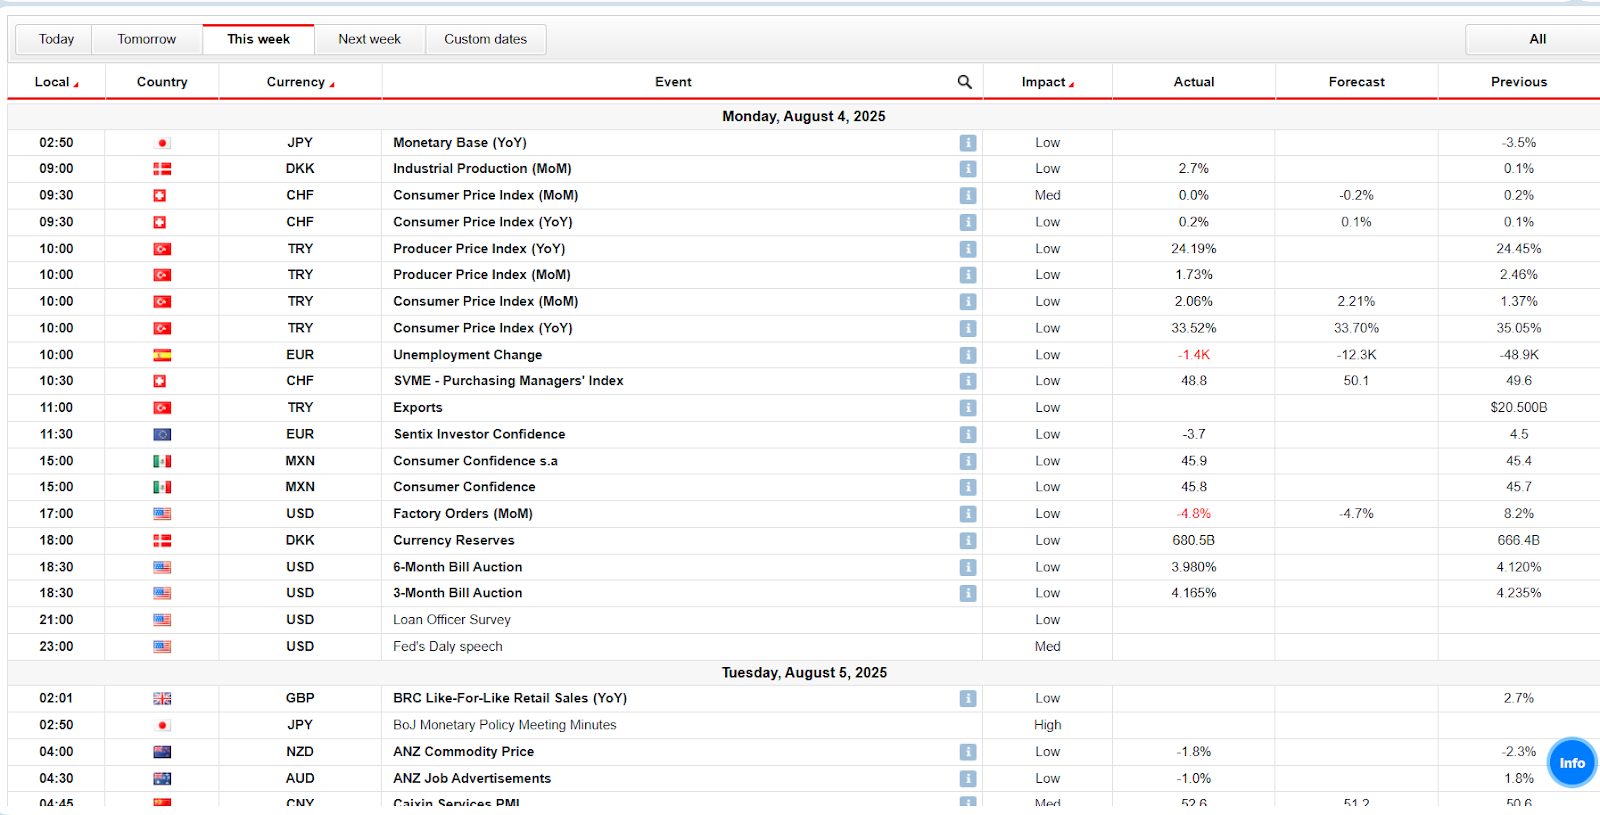Open info for BRC Like-For-Like Retail Sales
Viewport: 1600px width, 815px height.
[967, 699]
